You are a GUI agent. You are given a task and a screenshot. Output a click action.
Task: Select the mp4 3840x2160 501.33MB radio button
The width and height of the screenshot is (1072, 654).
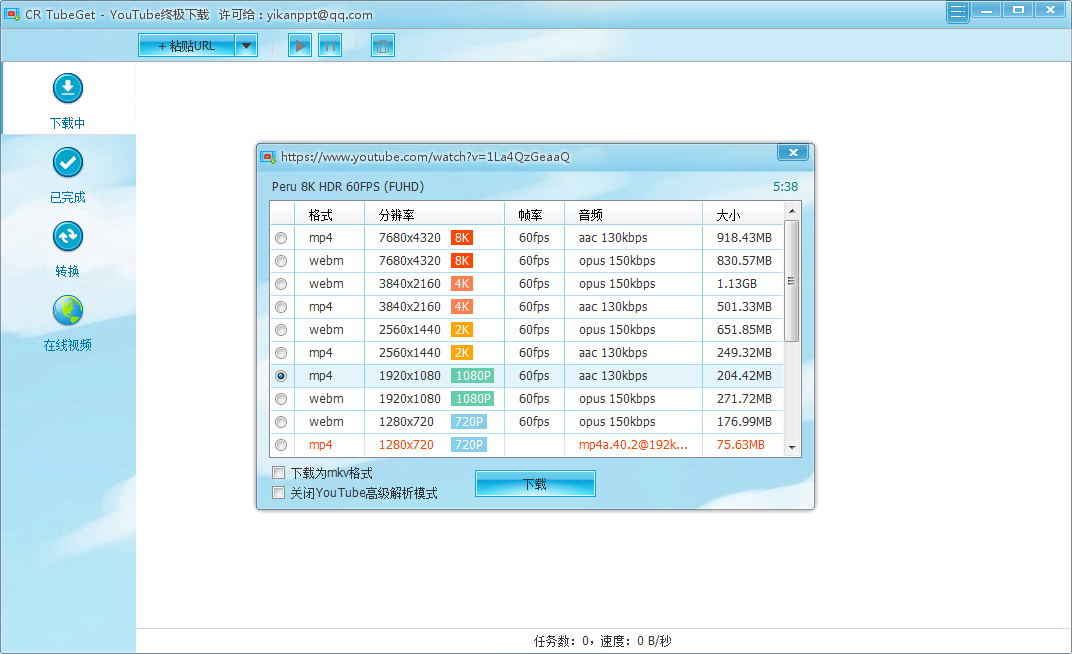[281, 308]
